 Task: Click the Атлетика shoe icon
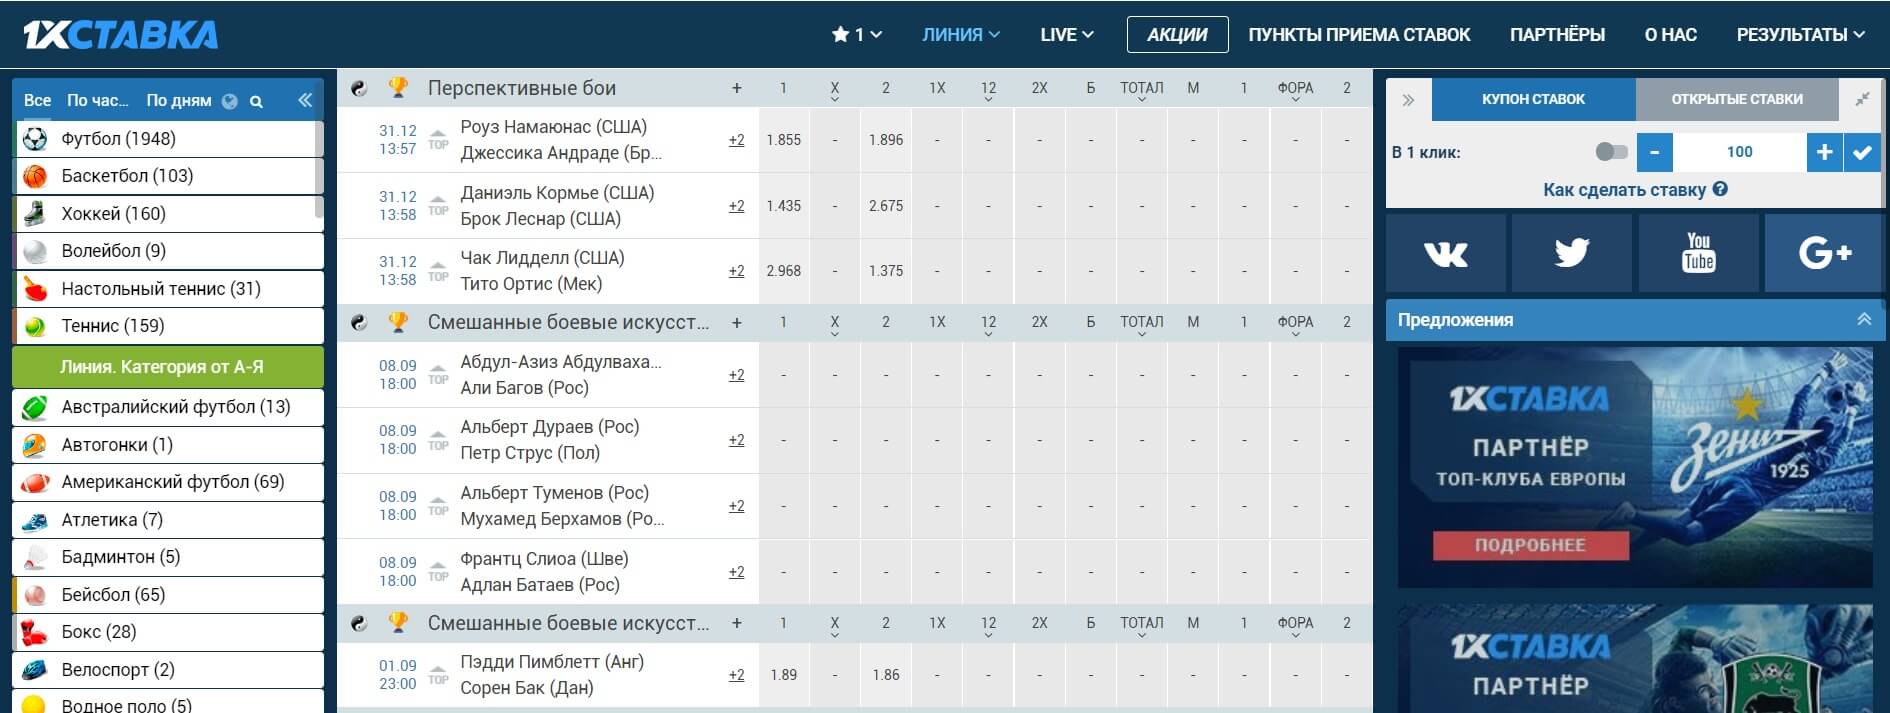coord(35,520)
